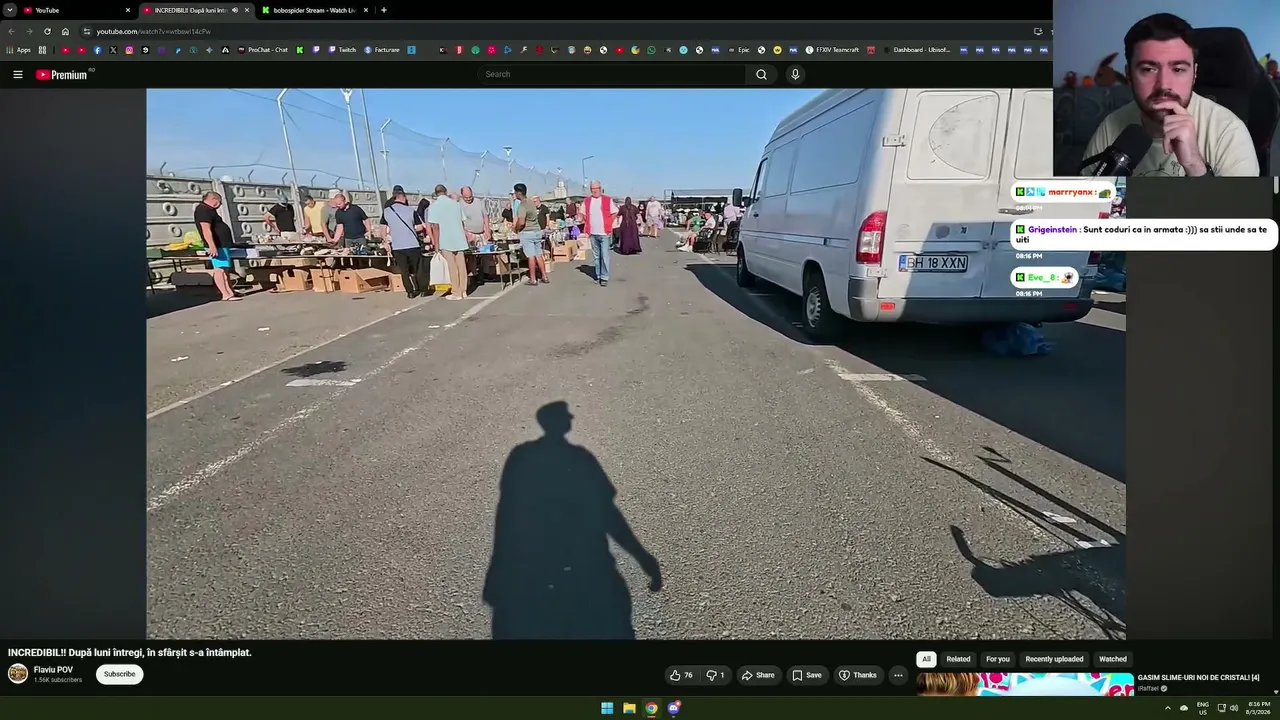The image size is (1280, 720).
Task: Start voice search with the microphone
Action: 795,74
